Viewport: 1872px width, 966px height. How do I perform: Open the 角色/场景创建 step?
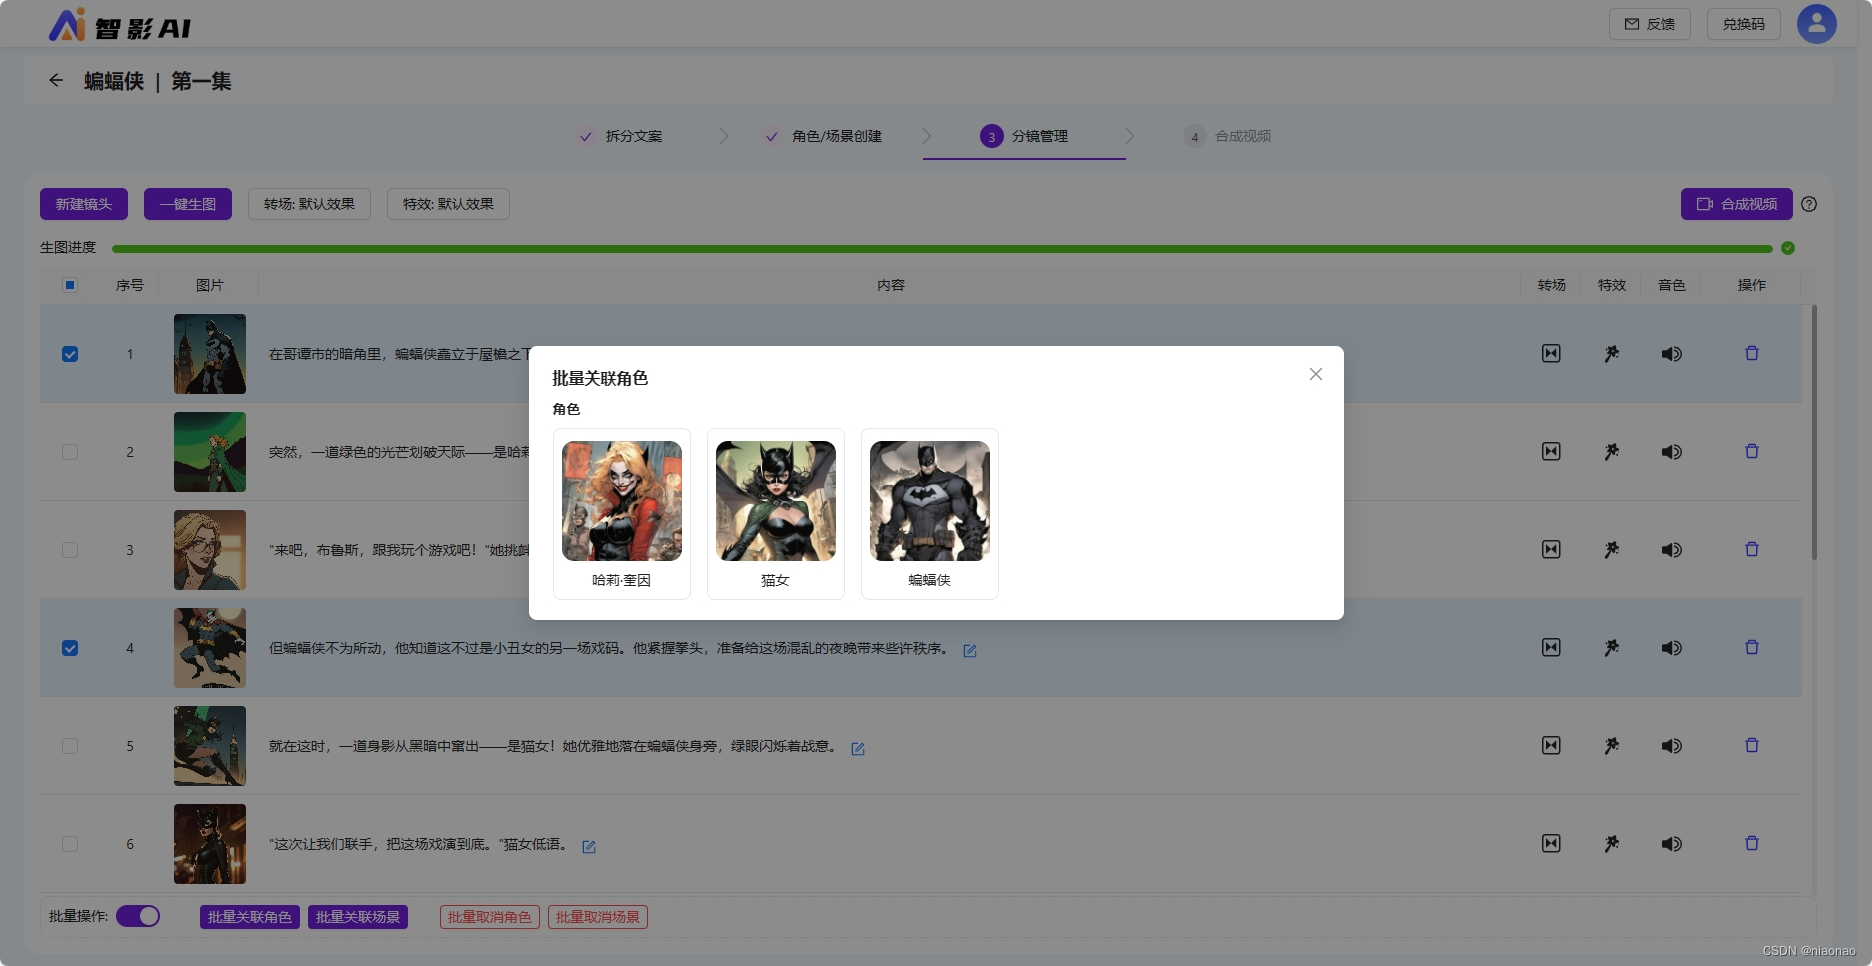click(824, 136)
